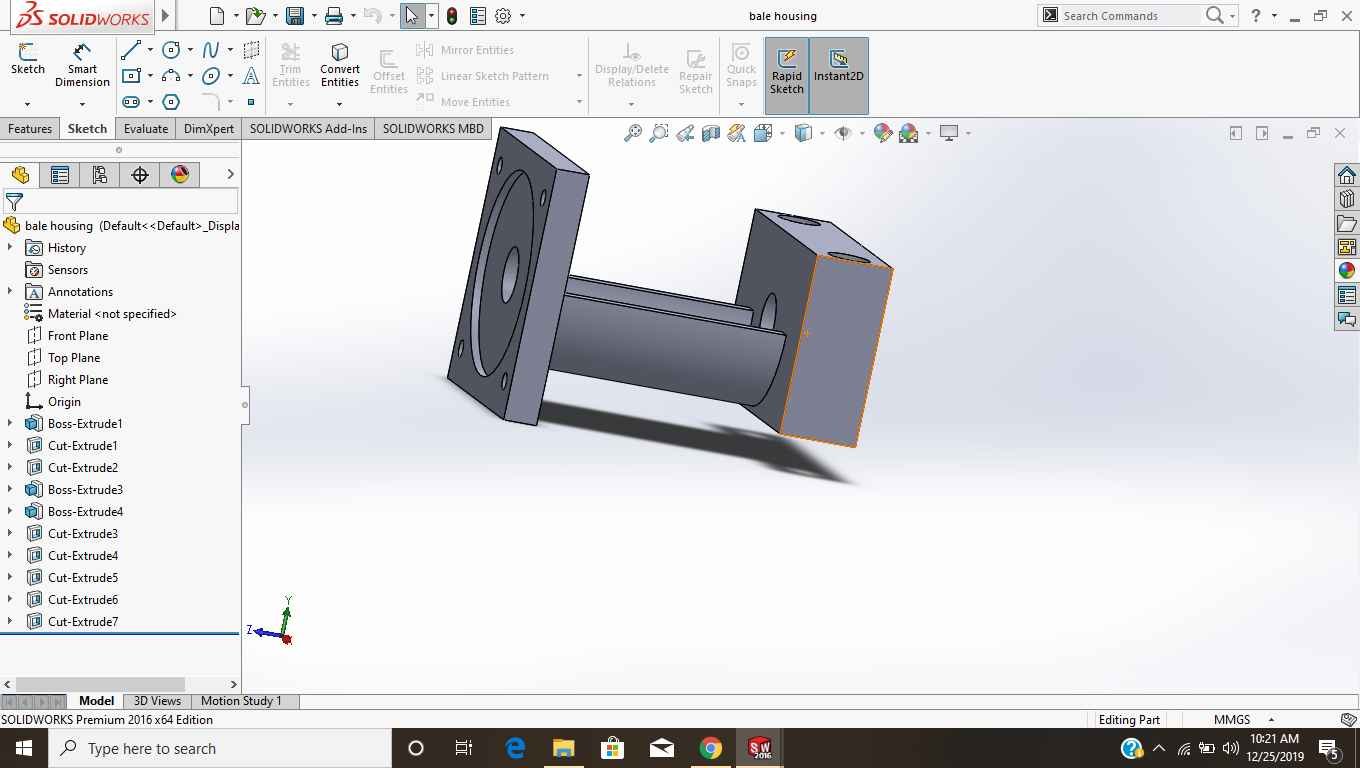Click the DisplayManager color sphere icon

(180, 175)
